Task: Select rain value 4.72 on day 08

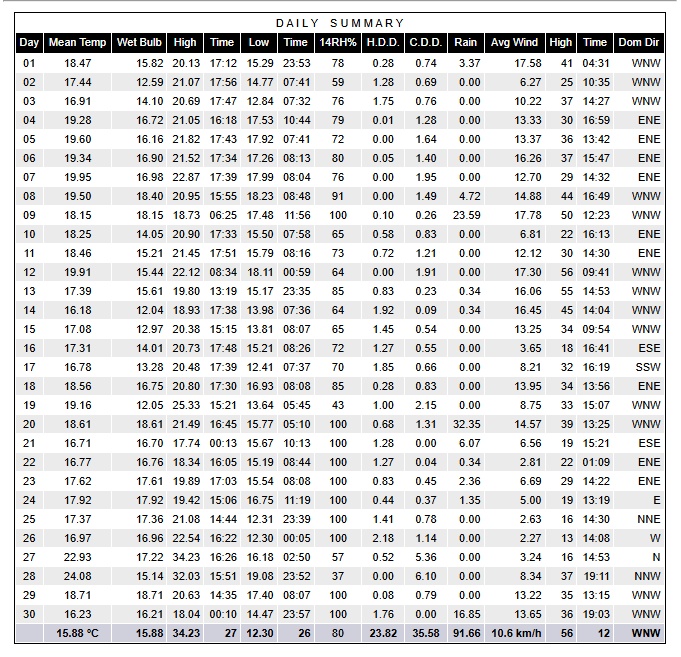Action: click(469, 196)
